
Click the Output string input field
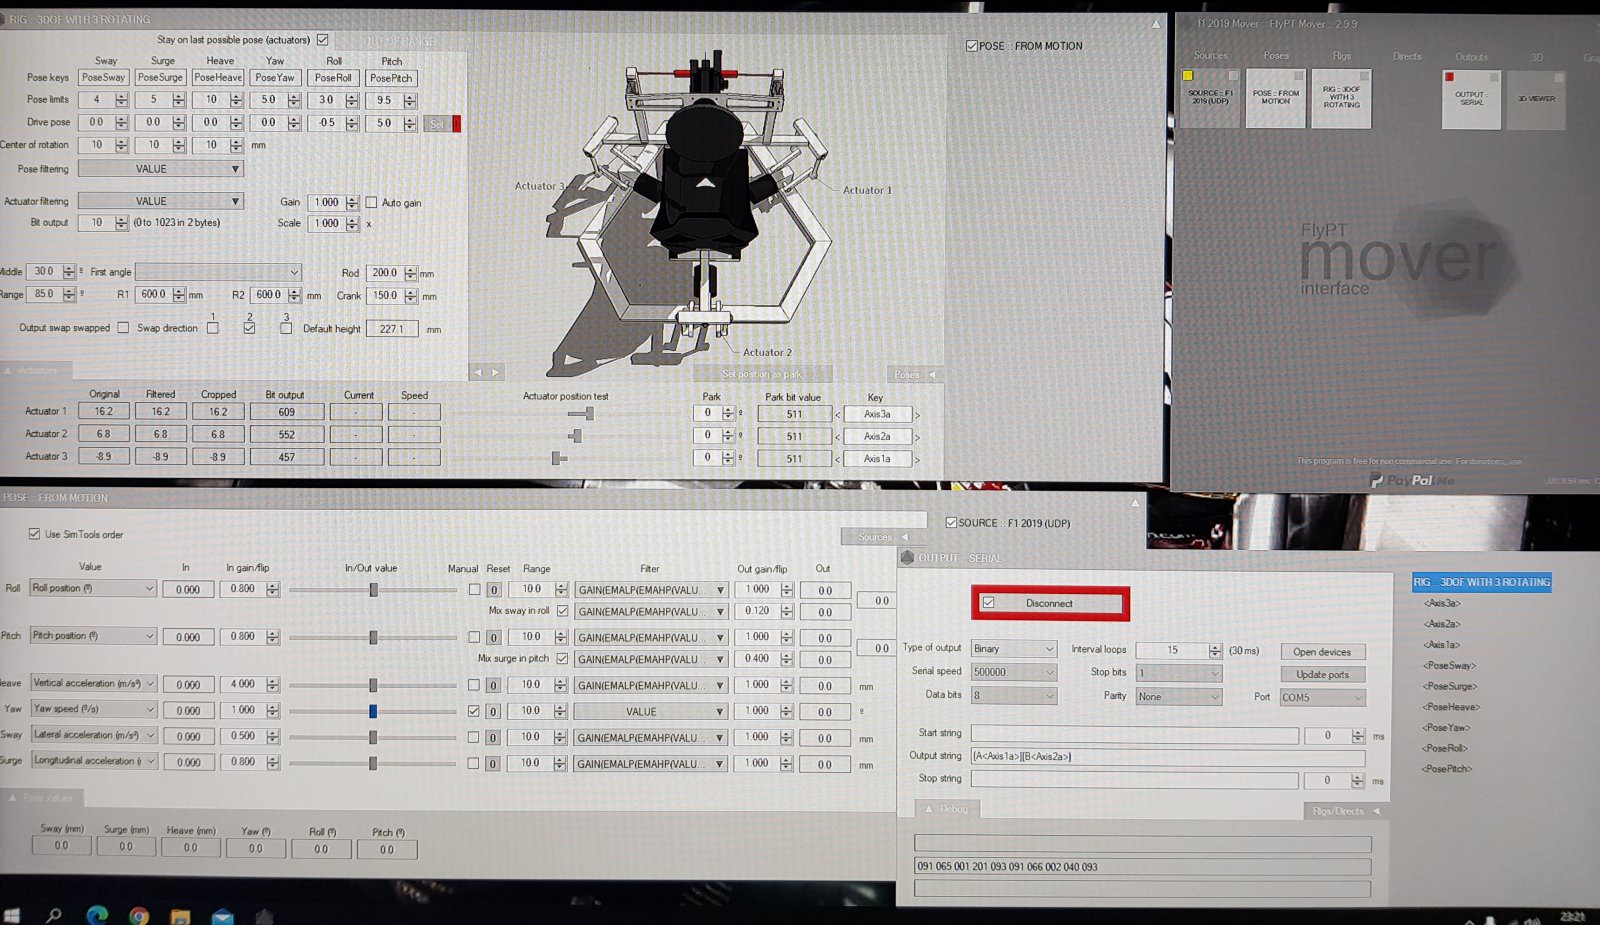tap(1166, 757)
